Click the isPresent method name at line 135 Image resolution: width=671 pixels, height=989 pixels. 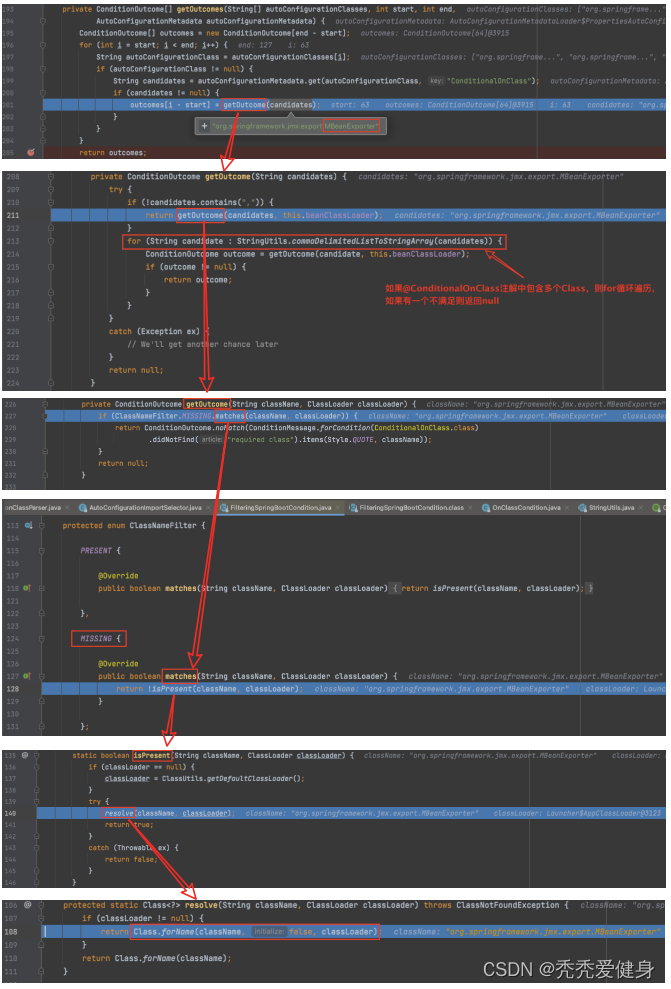coord(152,755)
